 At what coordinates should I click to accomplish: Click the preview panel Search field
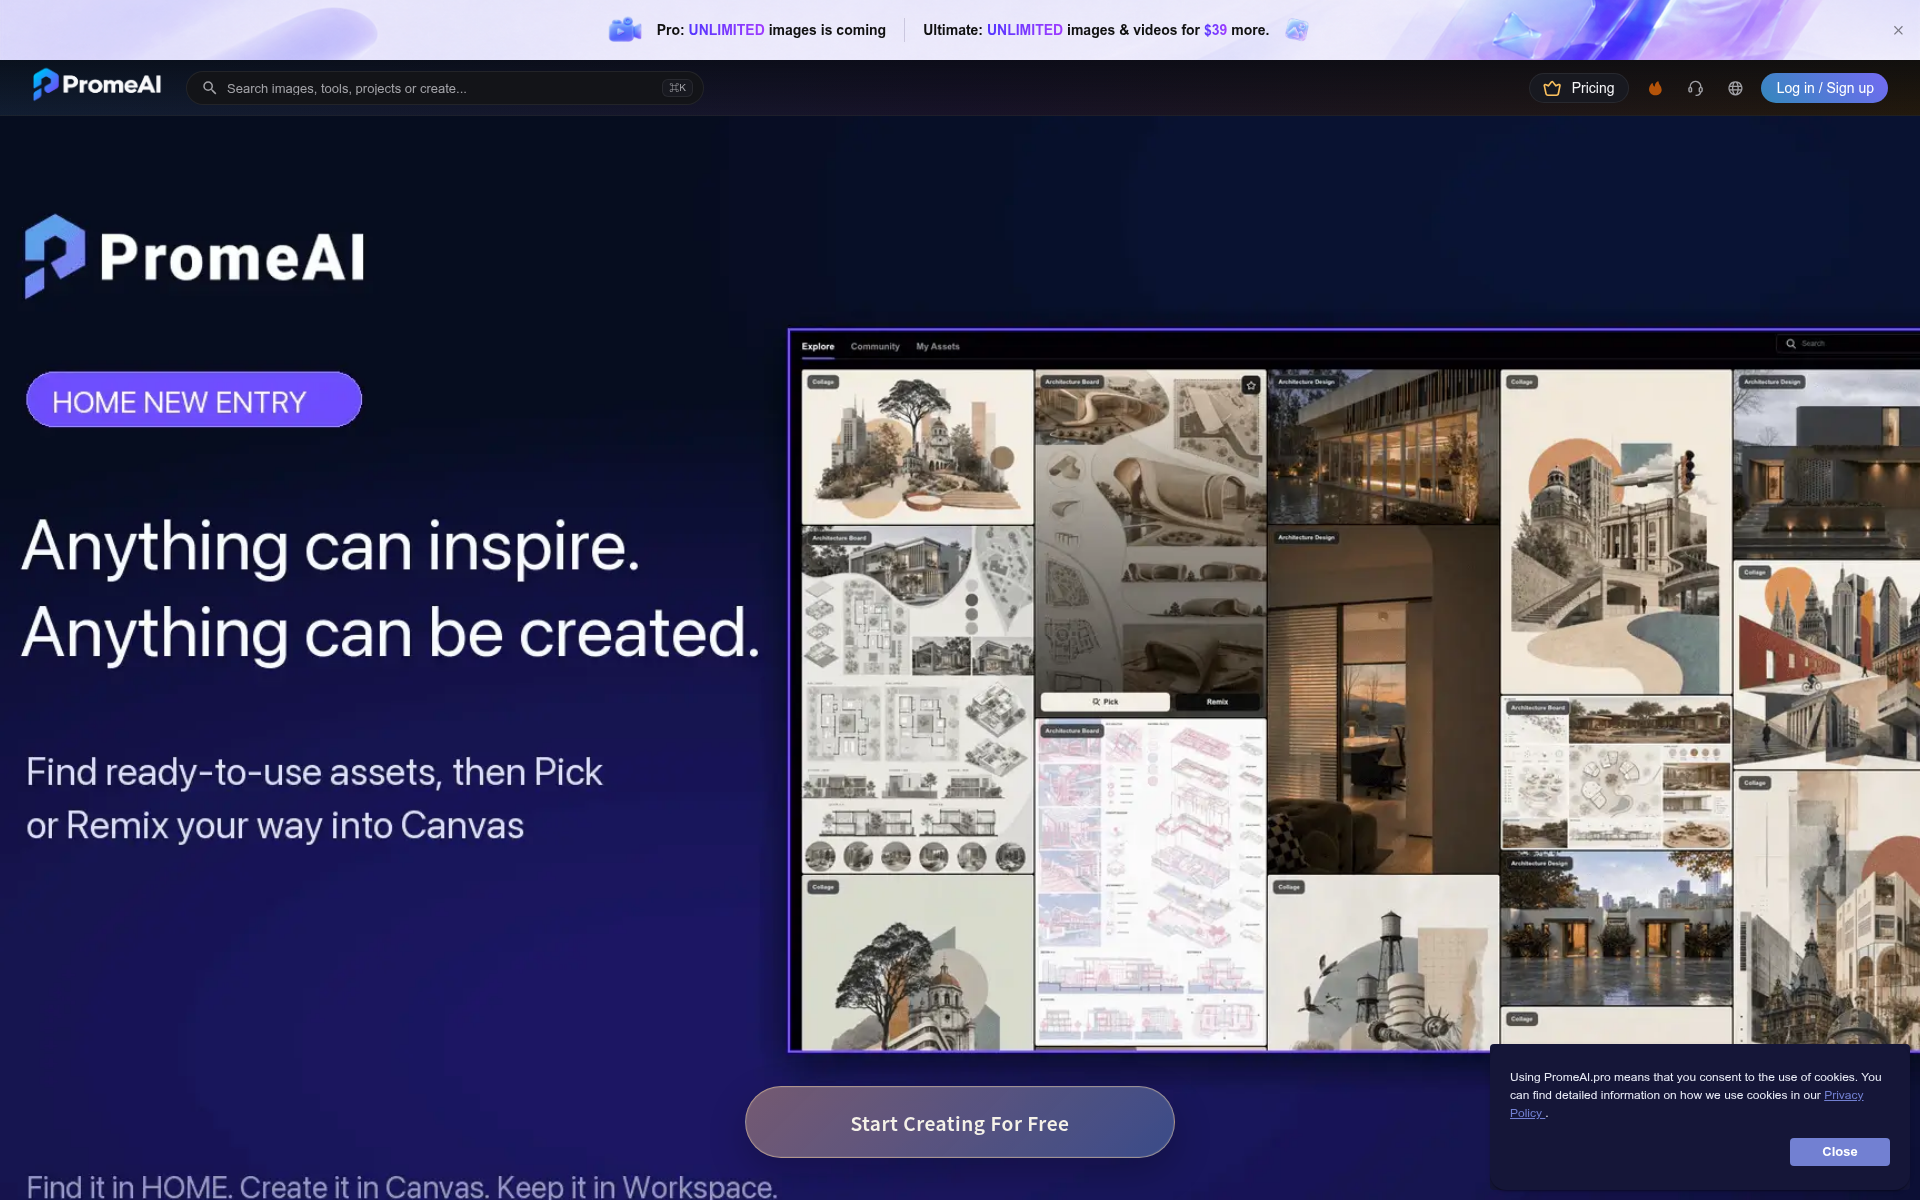pyautogui.click(x=1846, y=343)
